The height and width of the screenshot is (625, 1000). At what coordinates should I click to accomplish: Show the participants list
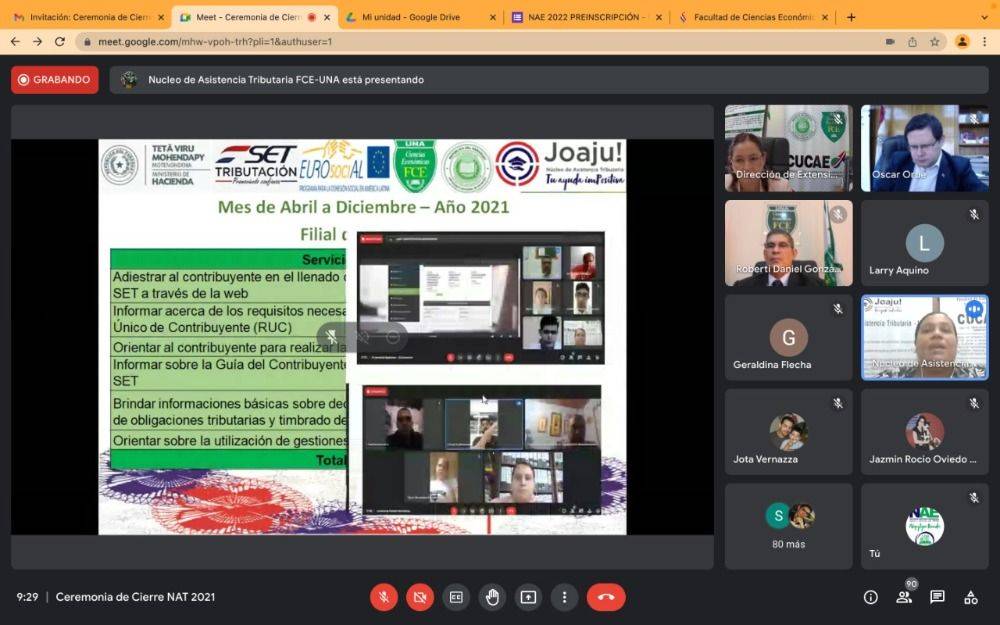coord(904,597)
